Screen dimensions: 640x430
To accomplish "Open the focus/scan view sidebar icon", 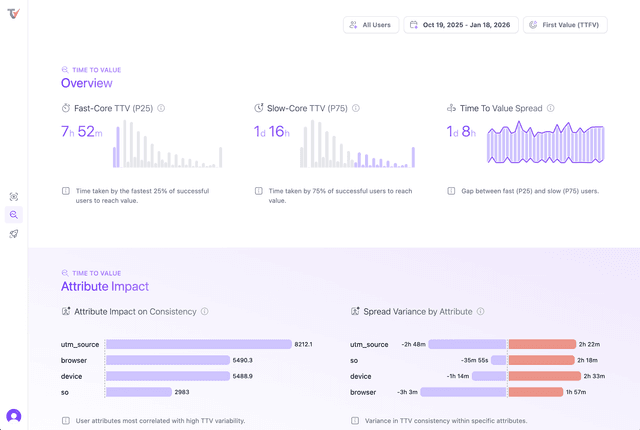I will 14,197.
